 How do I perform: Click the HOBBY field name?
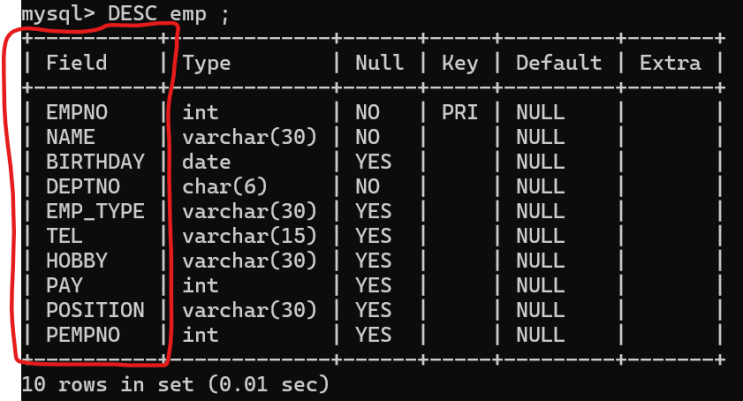(x=76, y=261)
